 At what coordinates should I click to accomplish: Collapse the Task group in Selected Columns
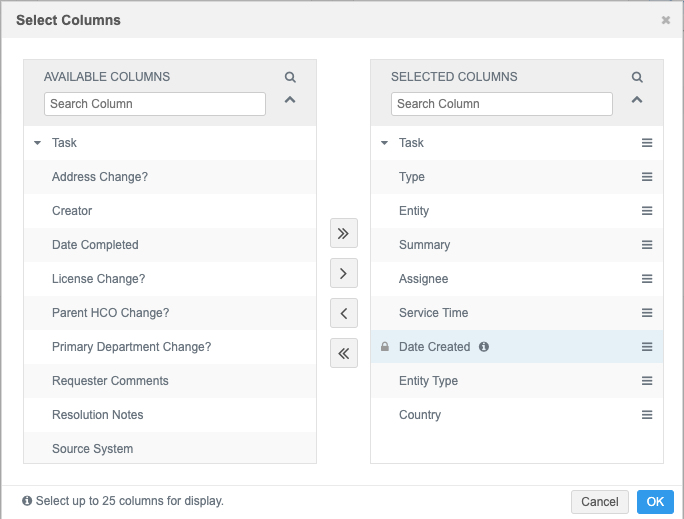[x=385, y=143]
